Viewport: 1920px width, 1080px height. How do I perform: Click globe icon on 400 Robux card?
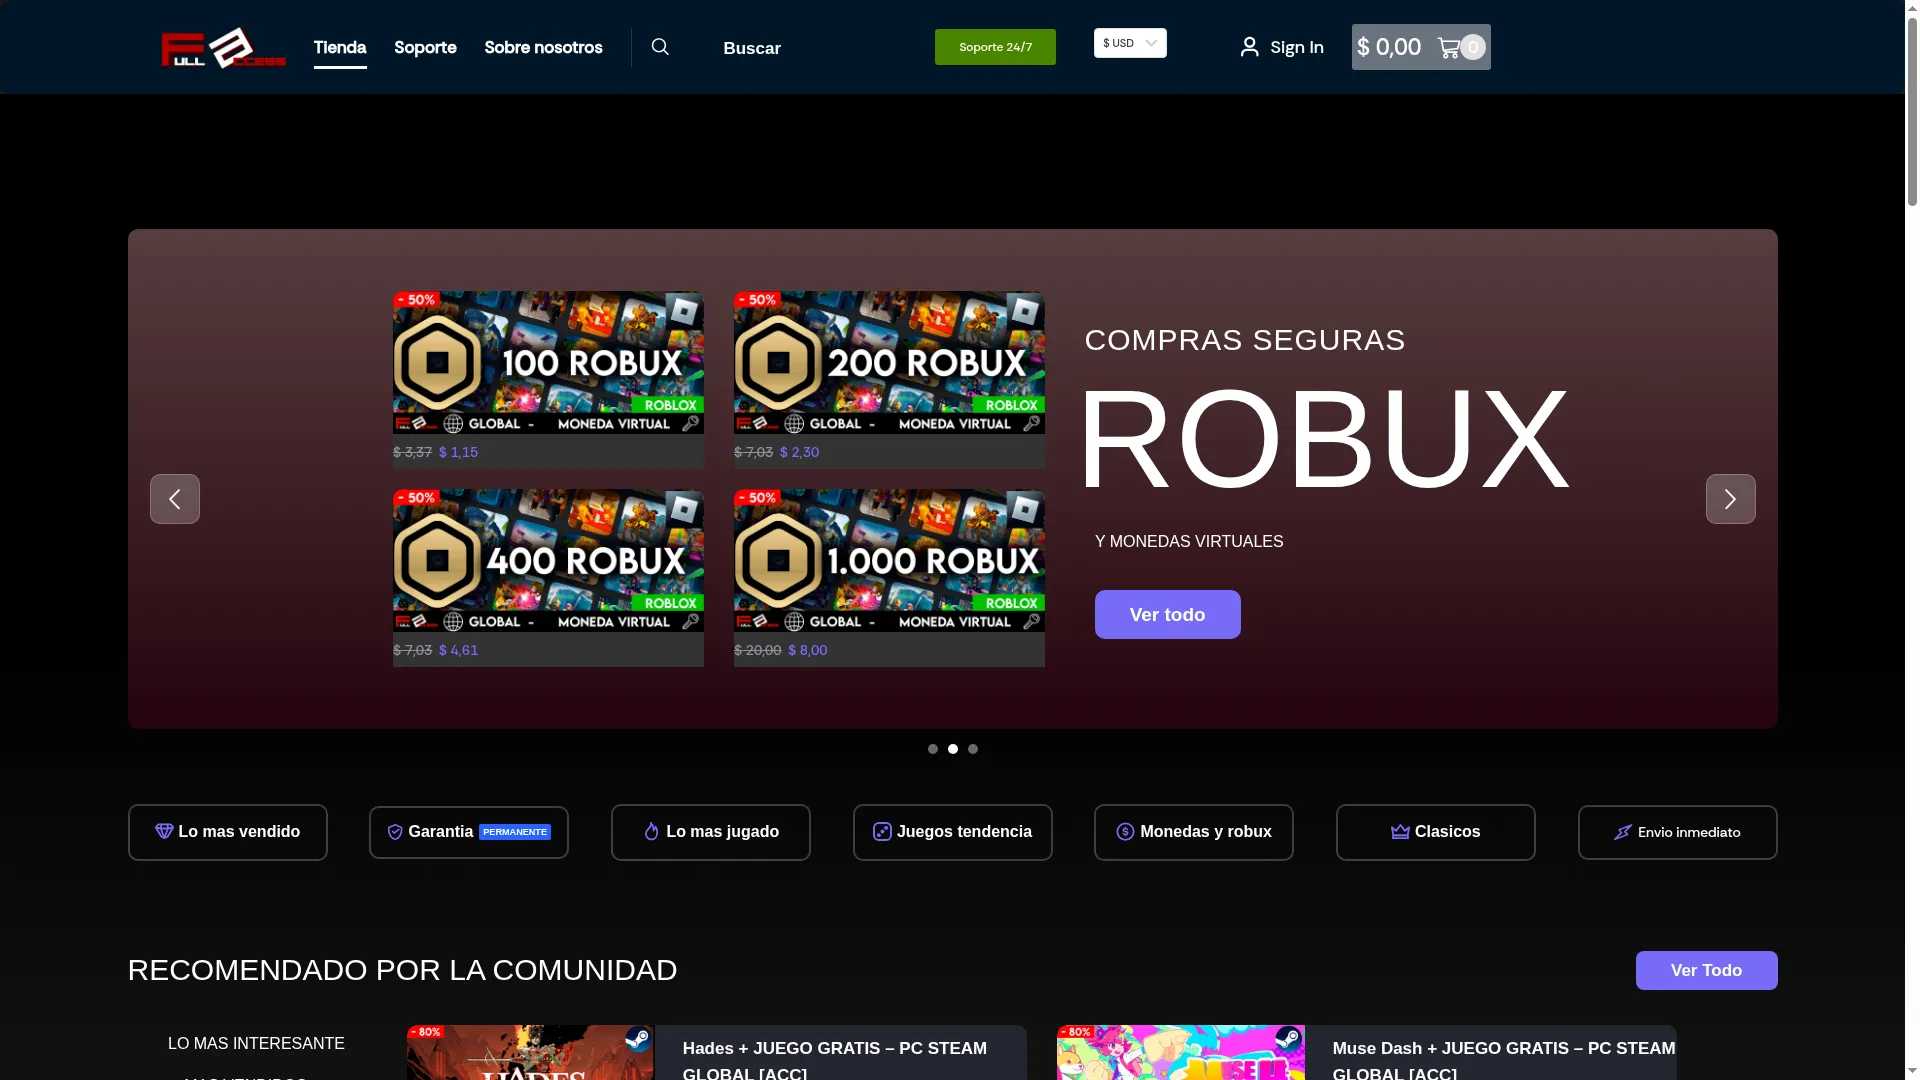coord(453,622)
